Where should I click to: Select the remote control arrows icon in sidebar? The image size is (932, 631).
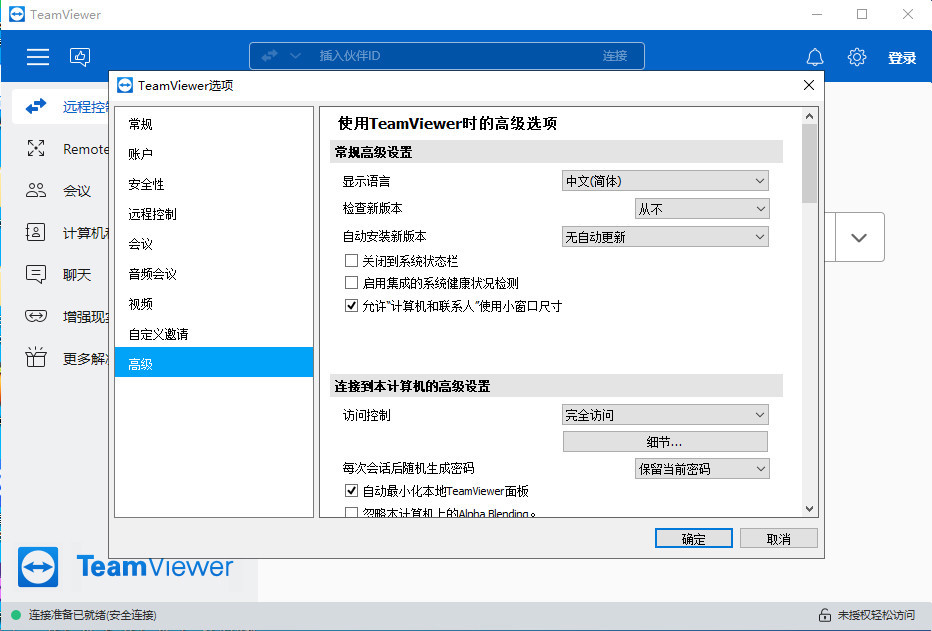click(x=36, y=106)
